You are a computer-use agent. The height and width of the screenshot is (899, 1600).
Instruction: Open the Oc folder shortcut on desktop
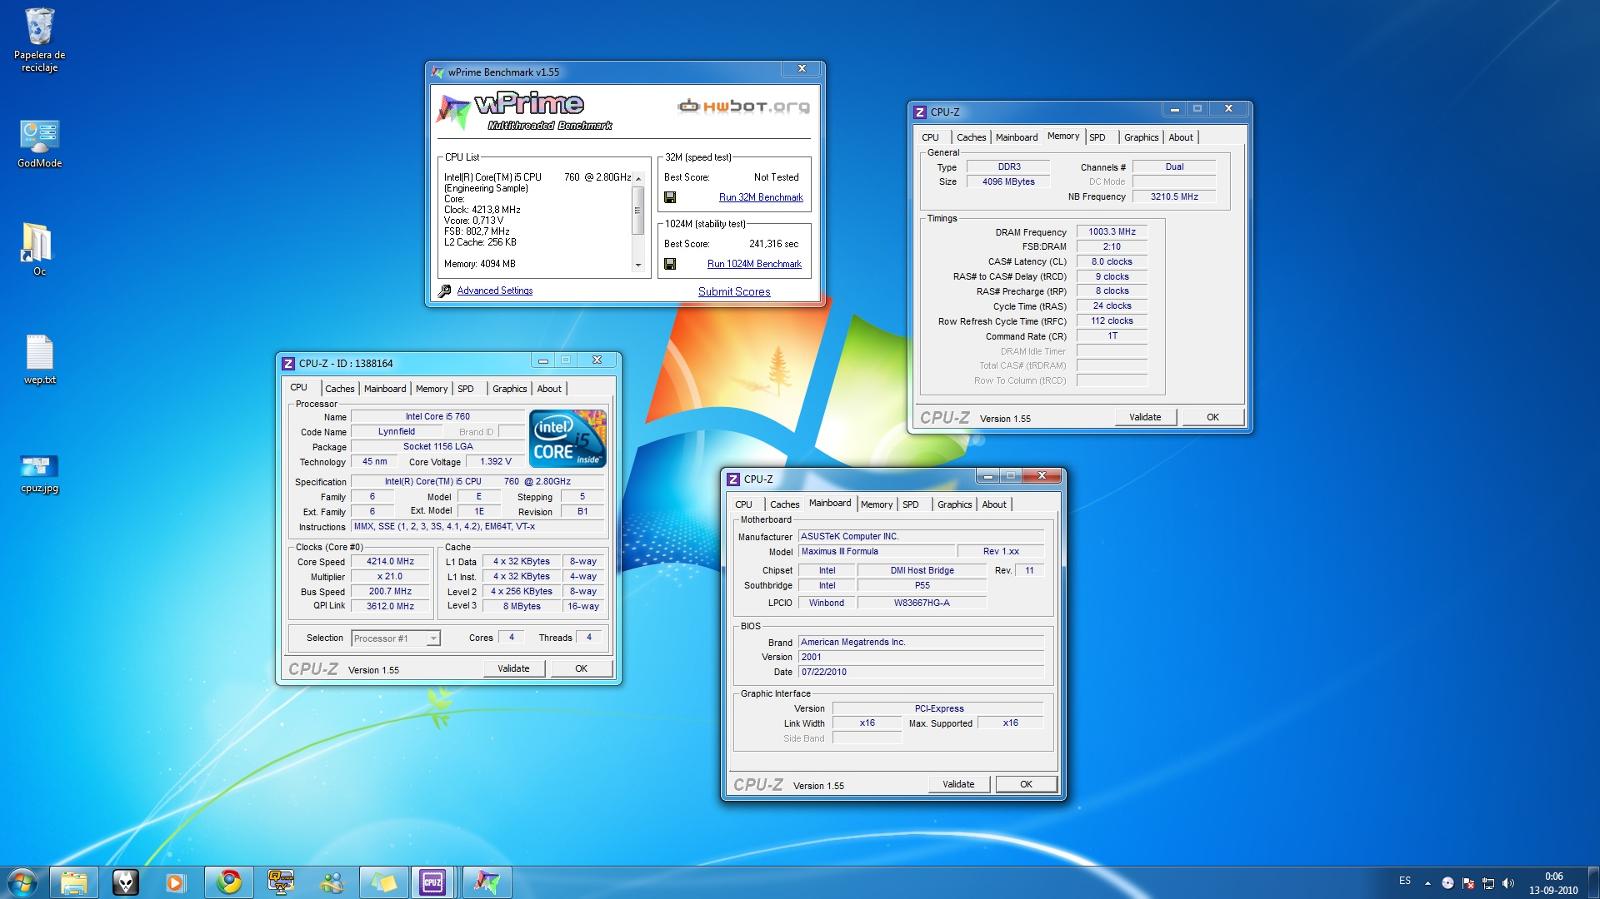(x=39, y=249)
